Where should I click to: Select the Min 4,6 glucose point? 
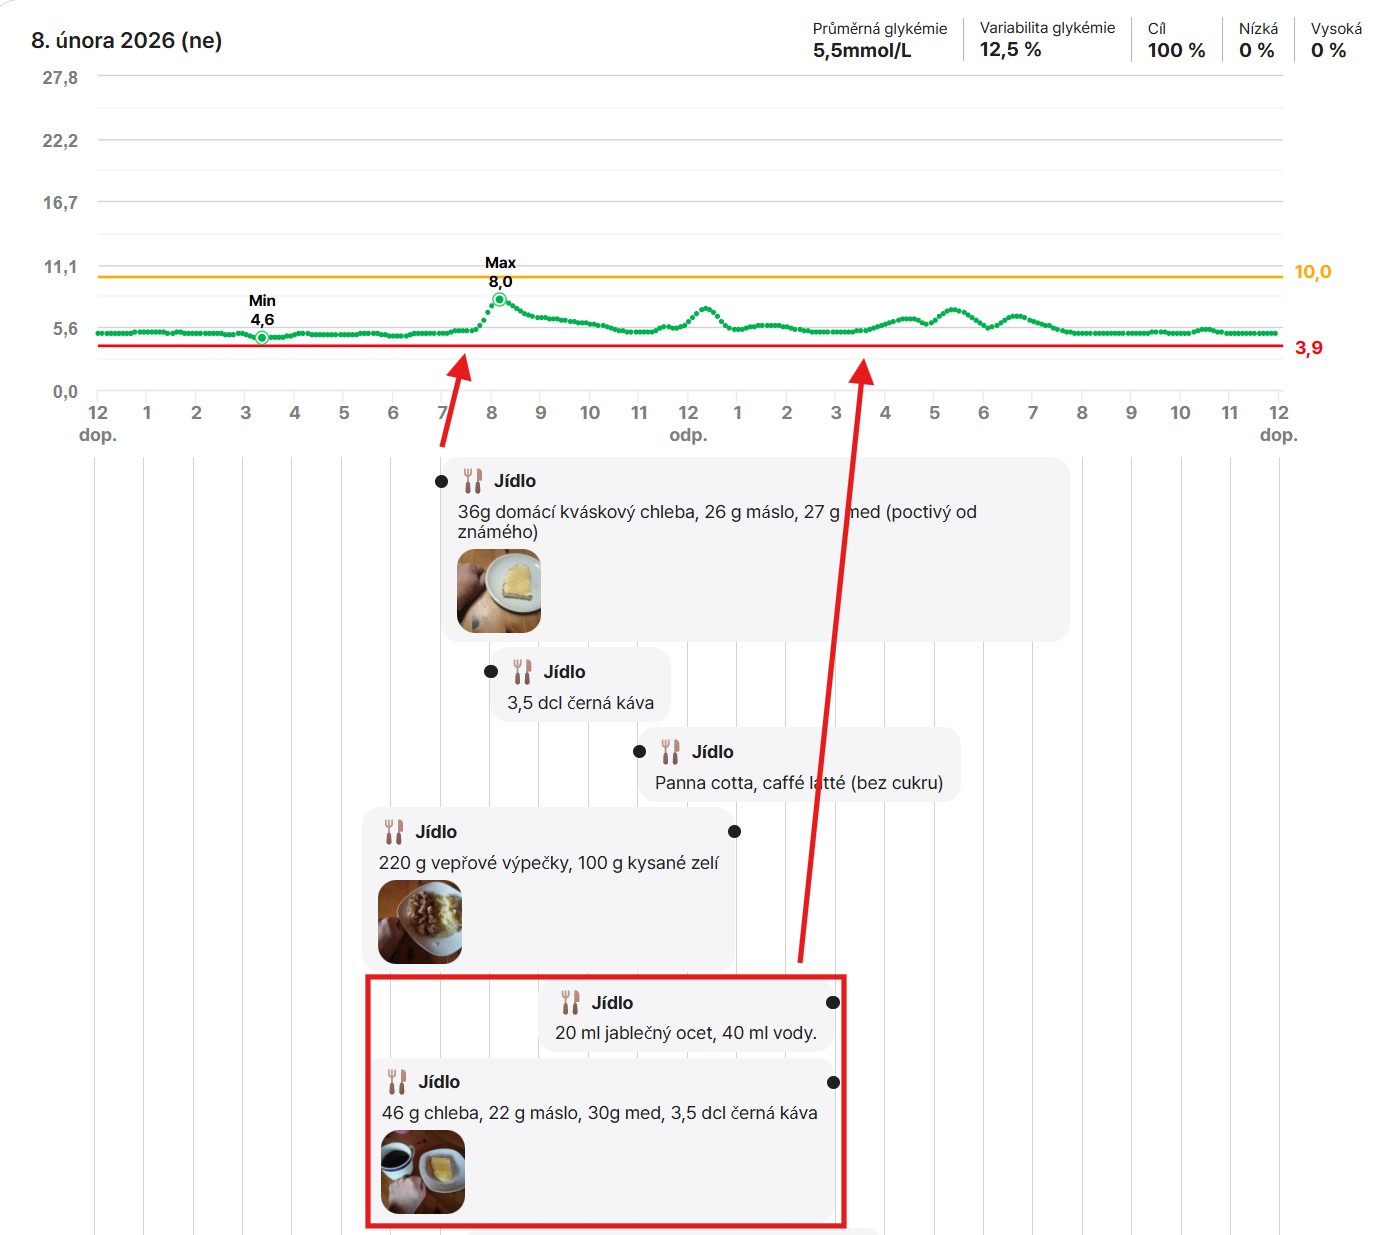[262, 338]
